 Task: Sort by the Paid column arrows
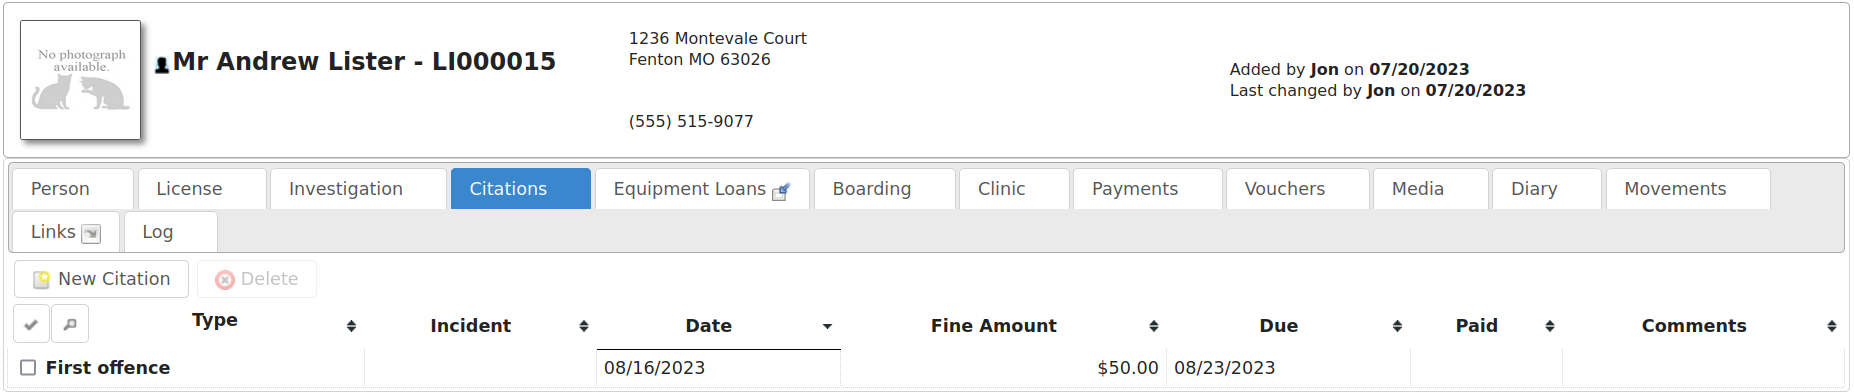(x=1549, y=326)
